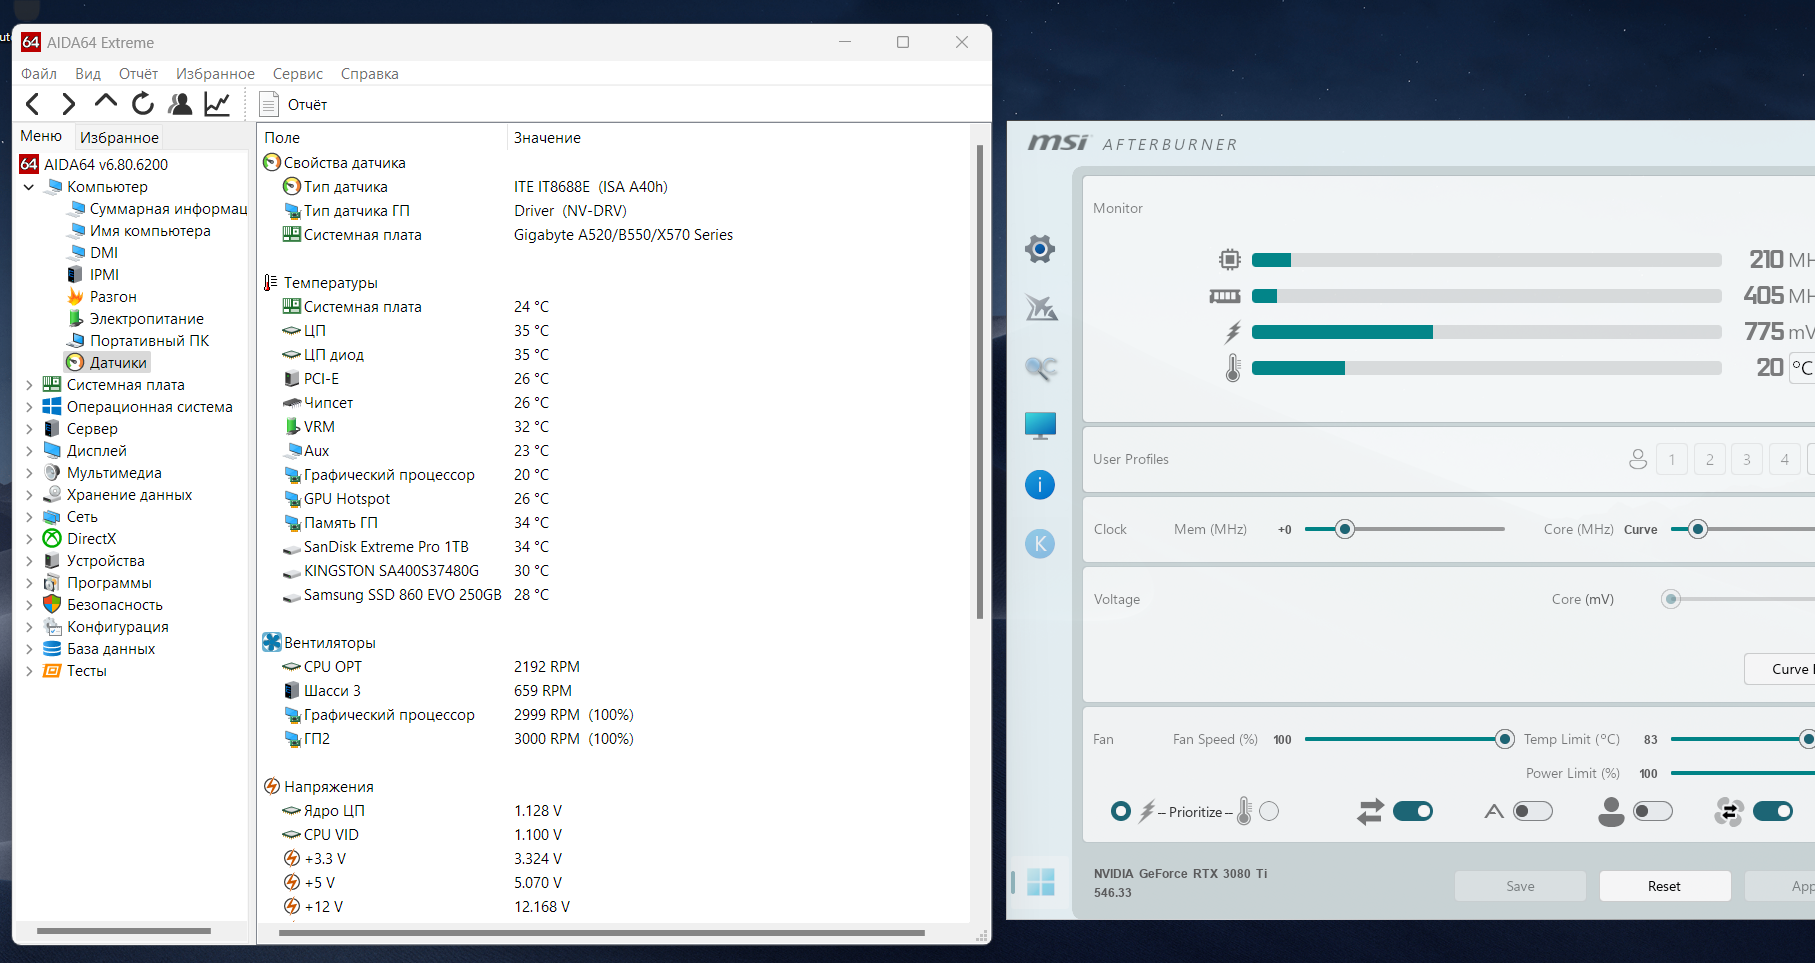Screen dimensions: 1815x963
Task: Switch to the Меню tab in left panel
Action: [x=41, y=136]
